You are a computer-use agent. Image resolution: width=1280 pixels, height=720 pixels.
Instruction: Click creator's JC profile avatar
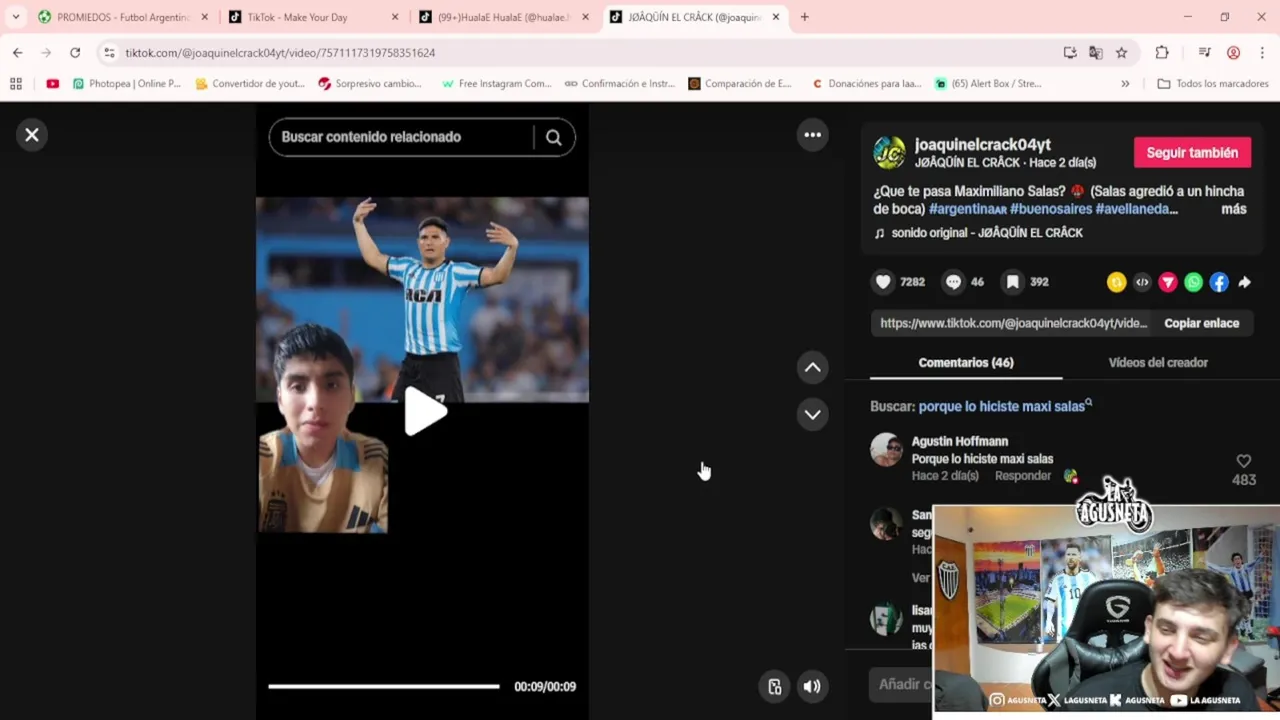(x=889, y=153)
